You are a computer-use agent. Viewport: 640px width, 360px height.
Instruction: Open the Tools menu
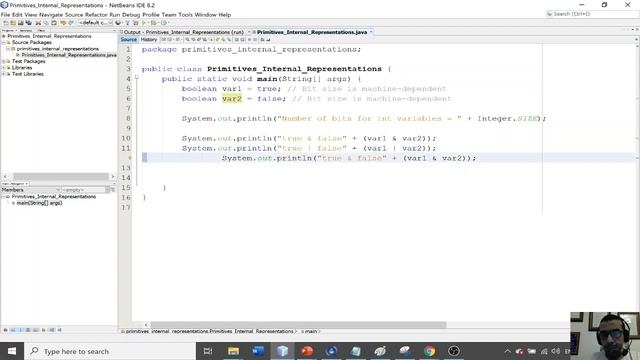point(185,15)
